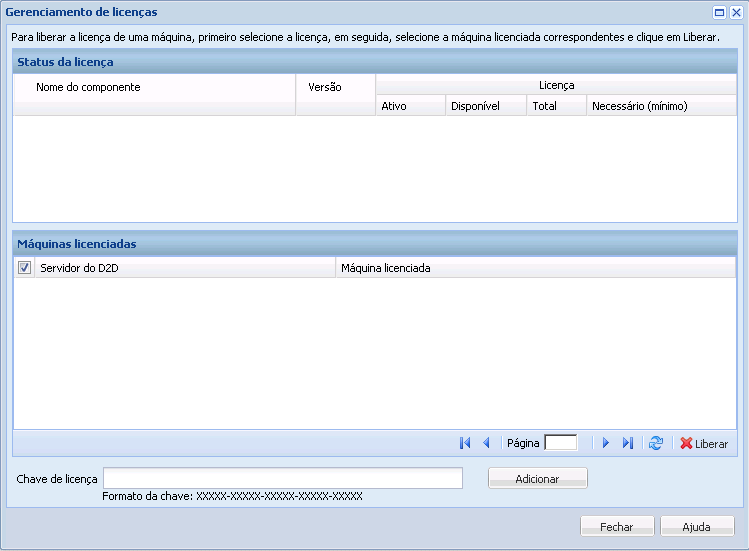749x551 pixels.
Task: Go to previous page arrow
Action: pos(486,443)
